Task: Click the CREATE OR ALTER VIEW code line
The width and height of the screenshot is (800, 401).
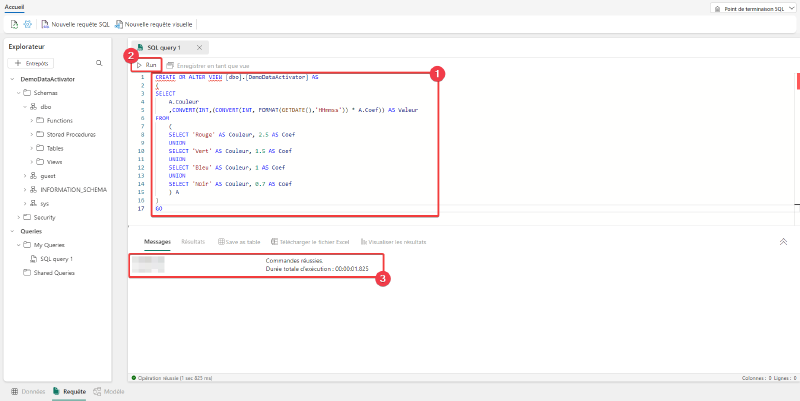Action: (x=237, y=78)
